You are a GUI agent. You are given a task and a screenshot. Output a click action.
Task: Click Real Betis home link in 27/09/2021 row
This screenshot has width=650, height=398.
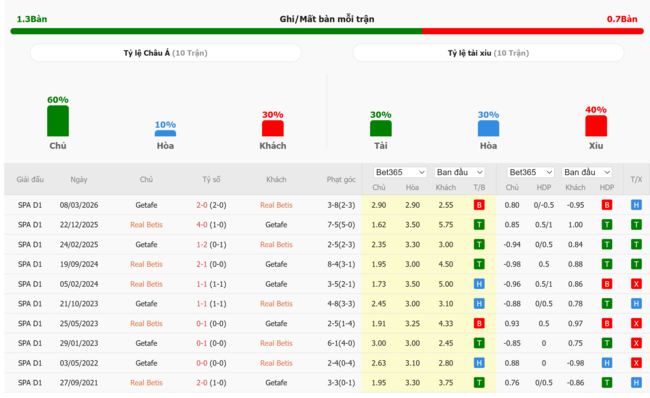click(146, 383)
